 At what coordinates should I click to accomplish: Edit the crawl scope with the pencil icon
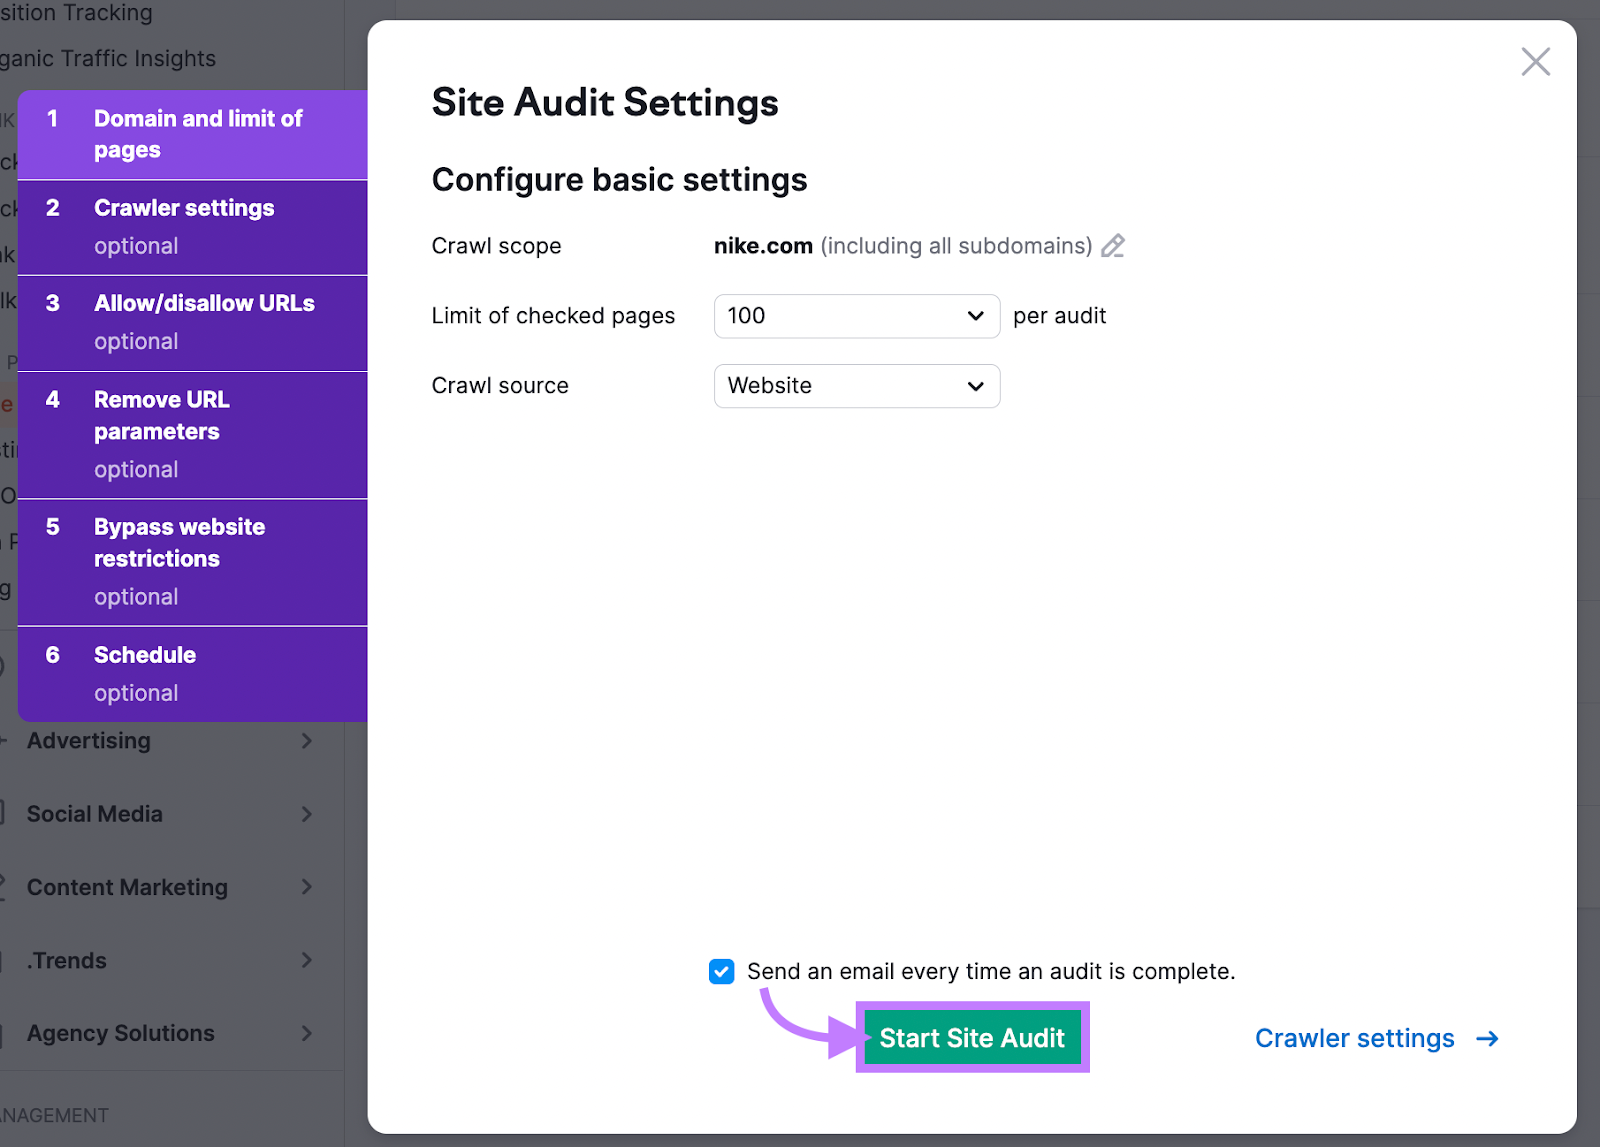1113,246
